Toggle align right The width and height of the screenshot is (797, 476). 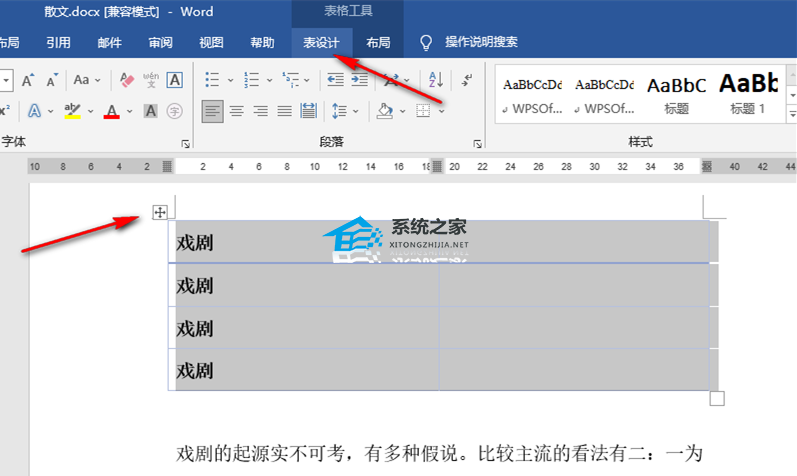click(x=261, y=110)
